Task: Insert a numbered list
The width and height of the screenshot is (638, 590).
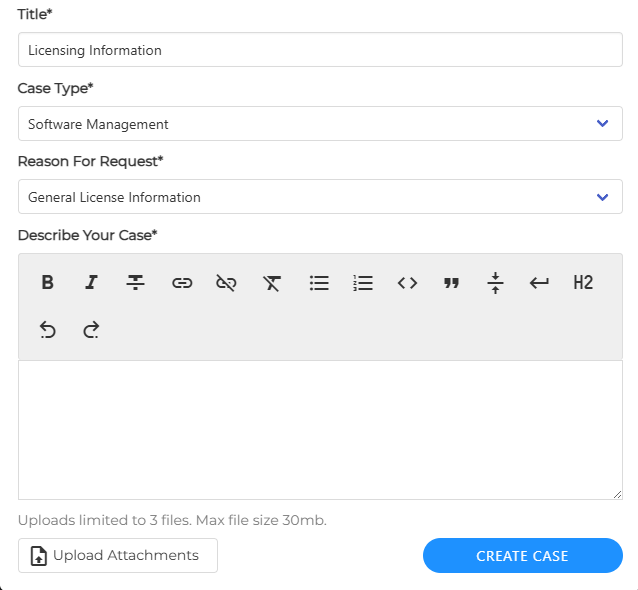Action: tap(363, 283)
